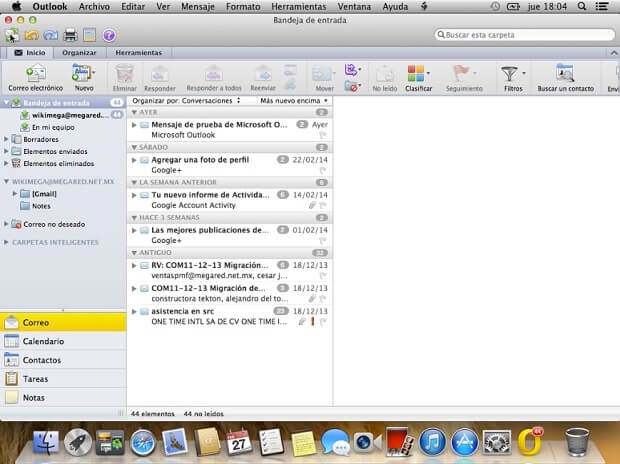Open the Filtros funnel icon
Viewport: 620px width, 464px height.
coord(509,74)
